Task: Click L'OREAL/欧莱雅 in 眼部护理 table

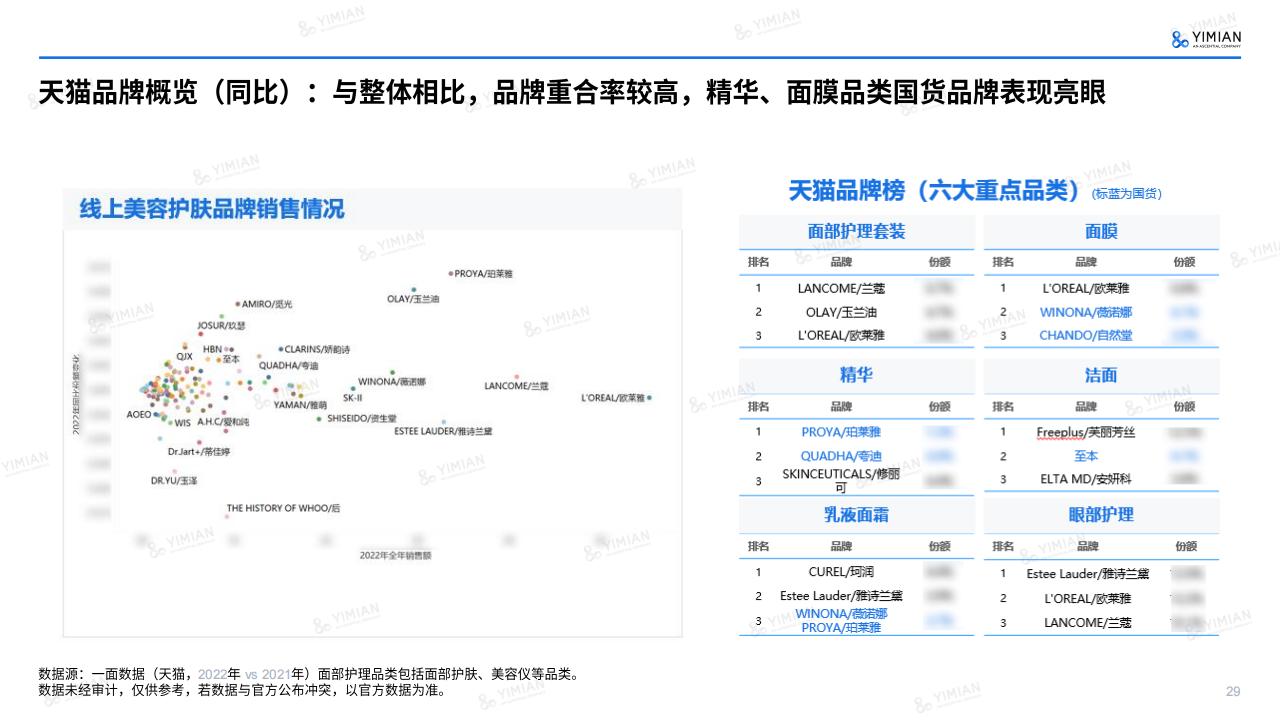Action: tap(1088, 598)
